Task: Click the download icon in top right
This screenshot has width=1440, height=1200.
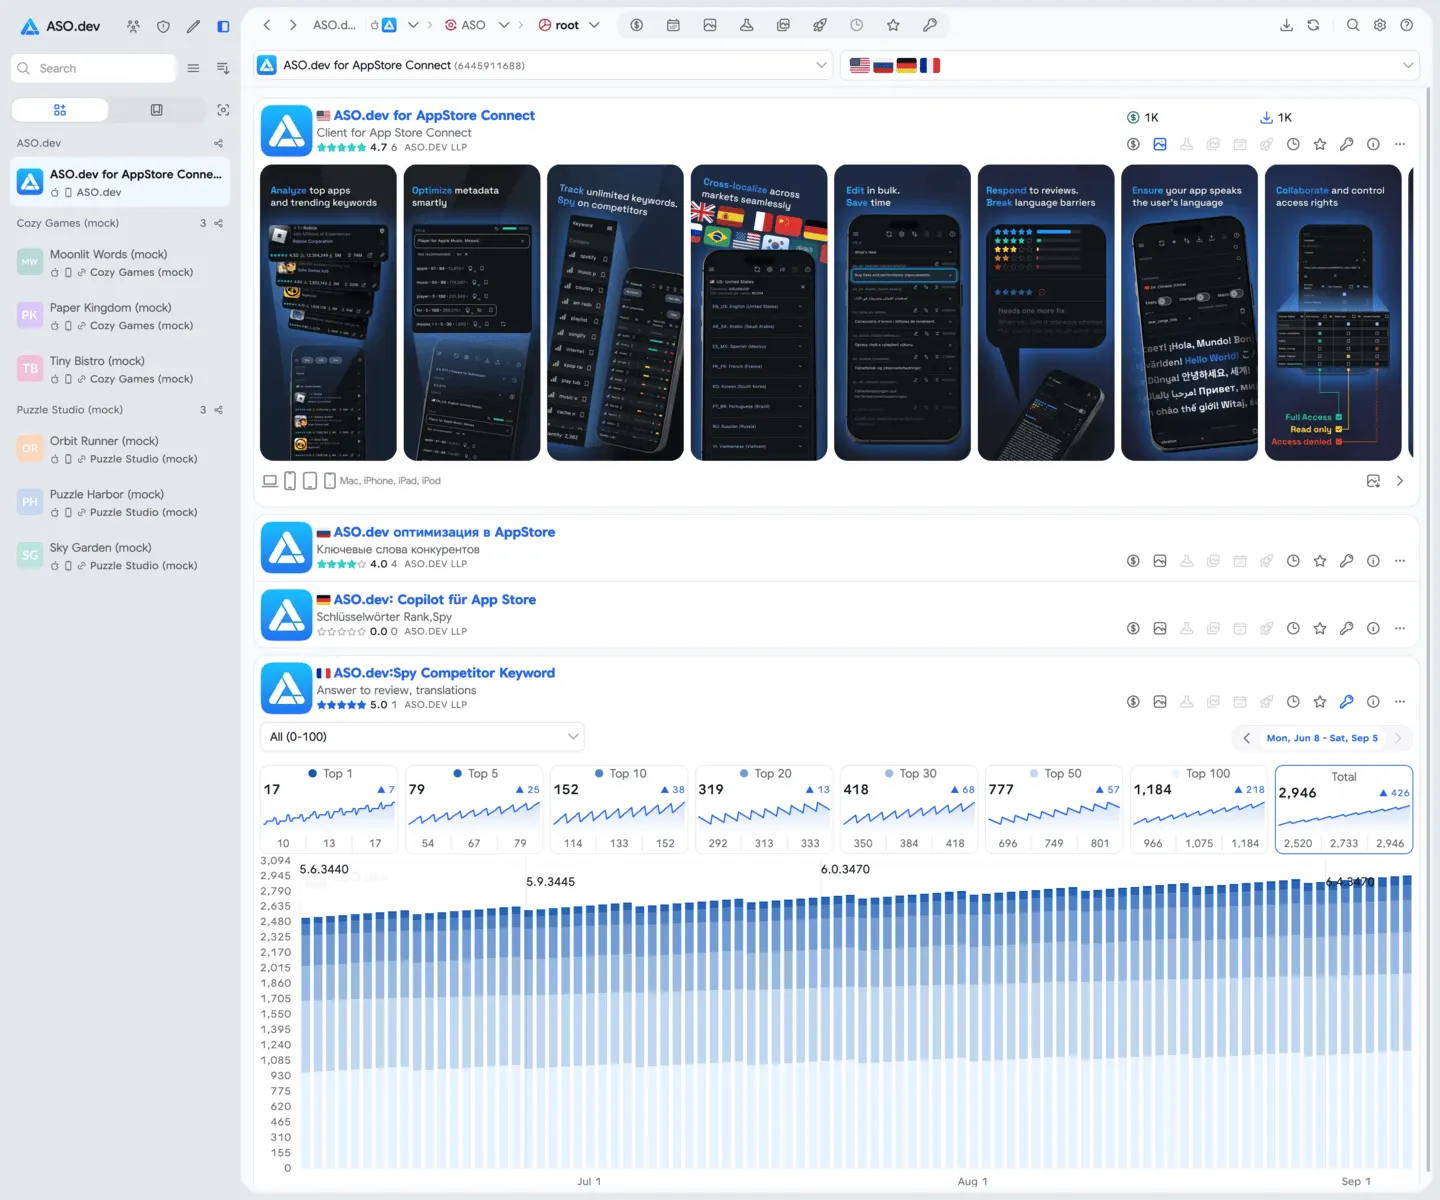Action: (x=1286, y=25)
